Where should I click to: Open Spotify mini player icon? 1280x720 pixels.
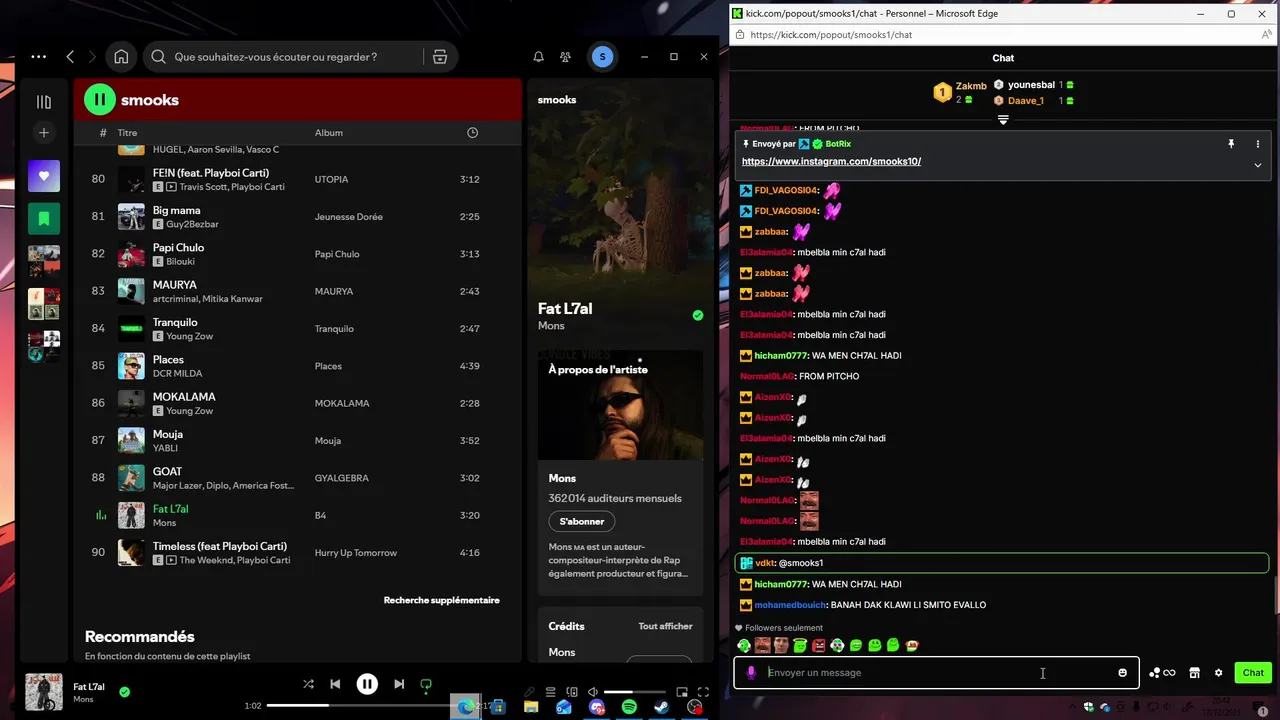tap(682, 692)
